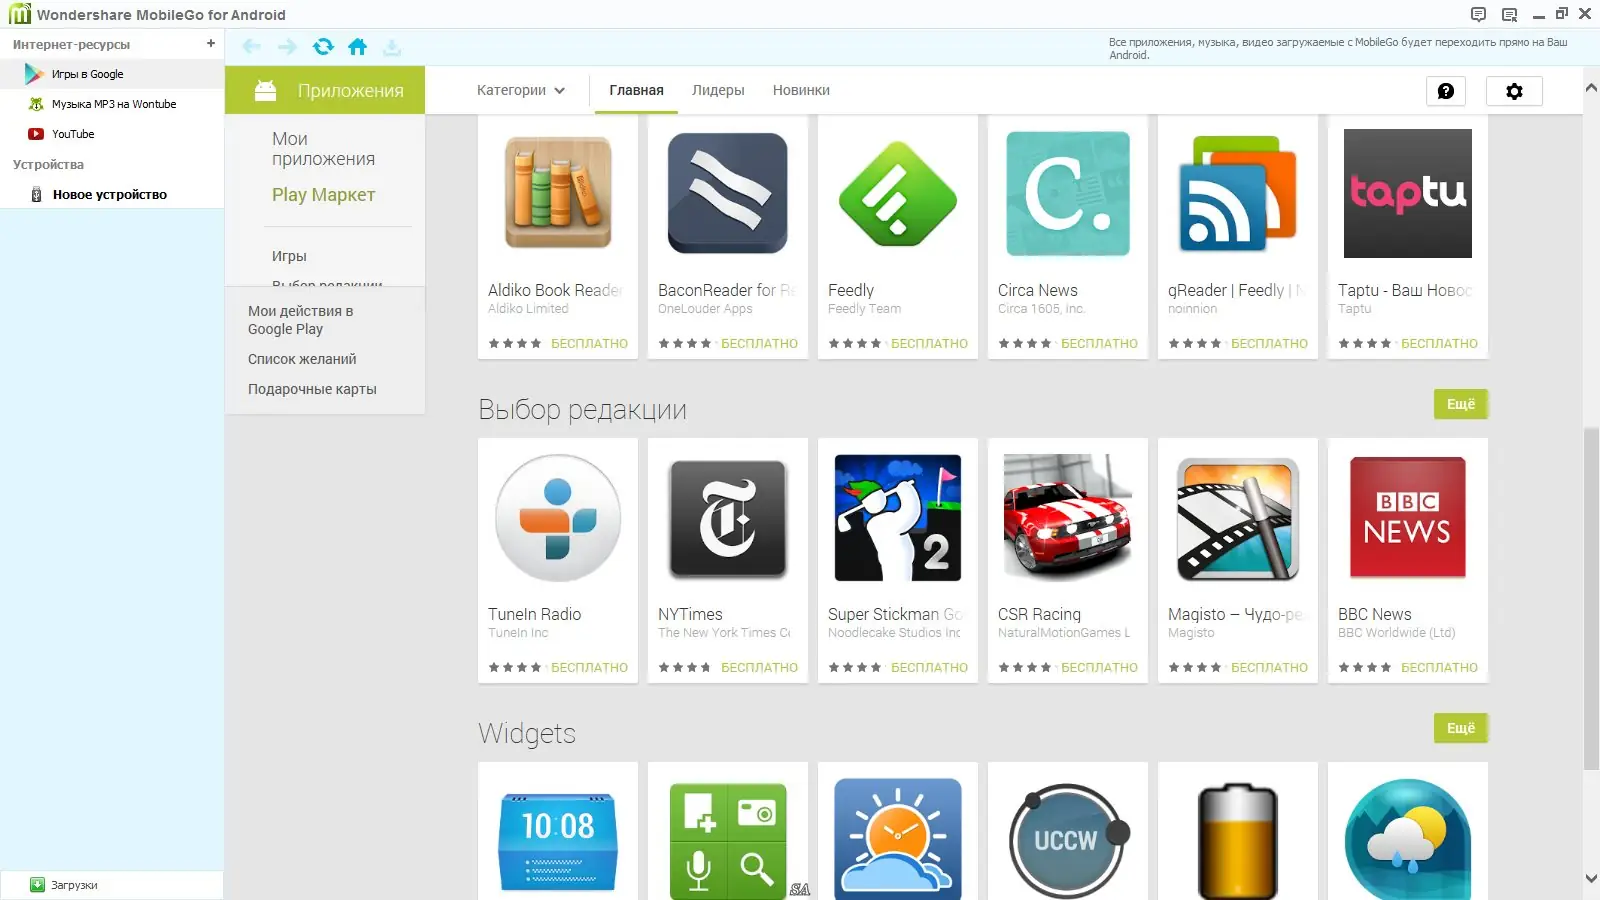This screenshot has height=900, width=1600.
Task: Click the Circa News title text
Action: [1037, 290]
